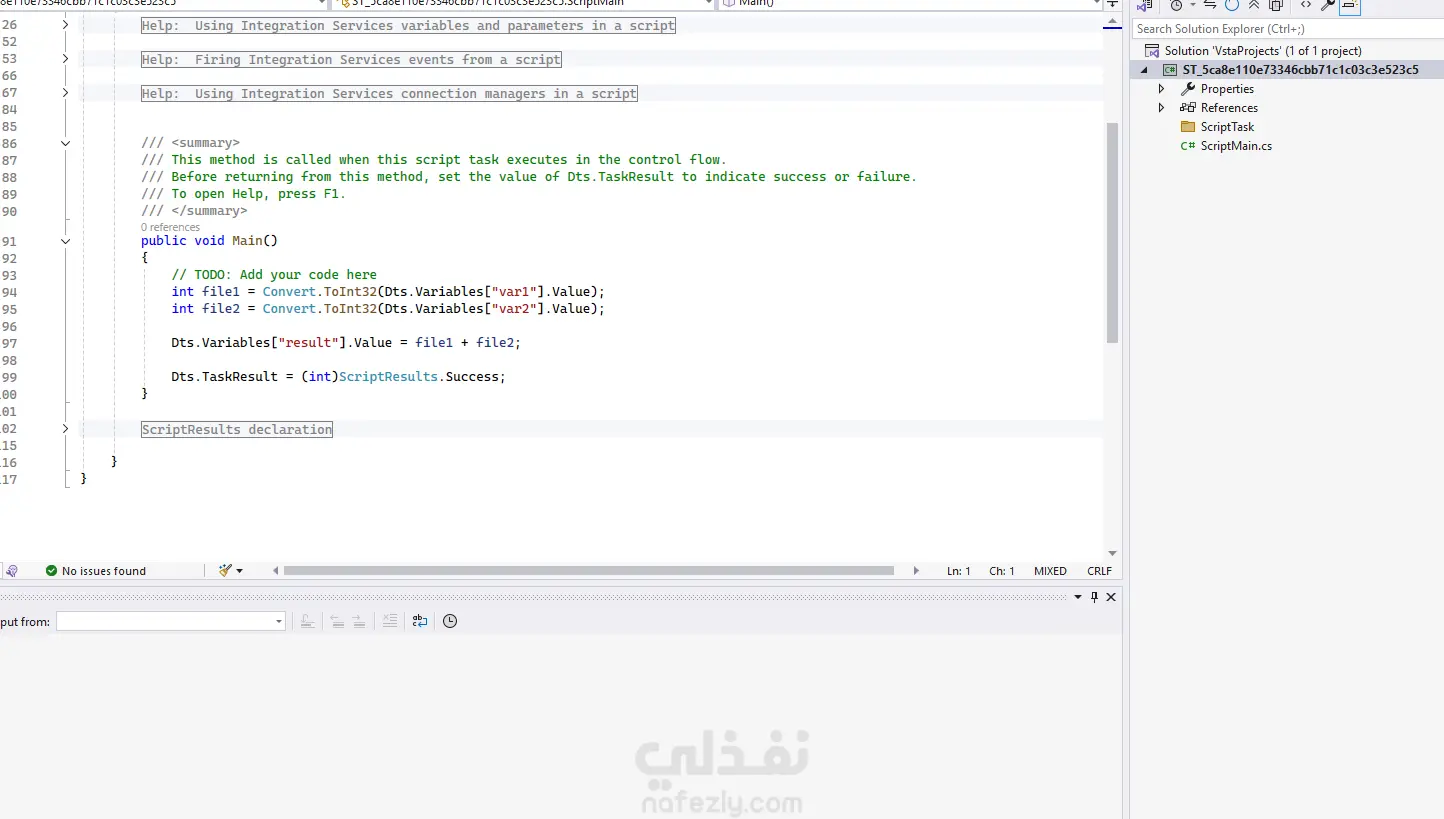Expand the ScriptResults declaration region

pos(65,429)
